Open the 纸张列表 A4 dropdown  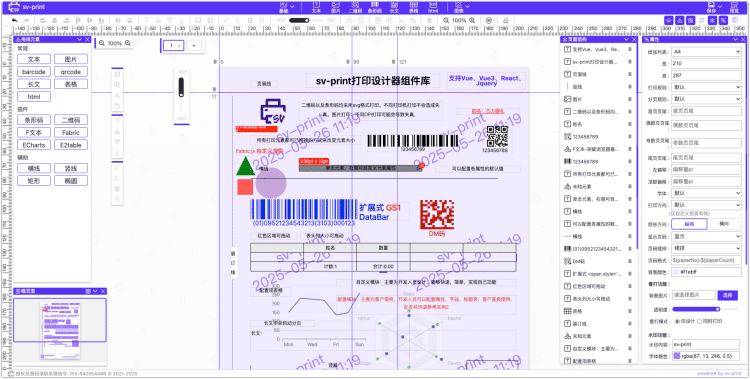pos(706,51)
